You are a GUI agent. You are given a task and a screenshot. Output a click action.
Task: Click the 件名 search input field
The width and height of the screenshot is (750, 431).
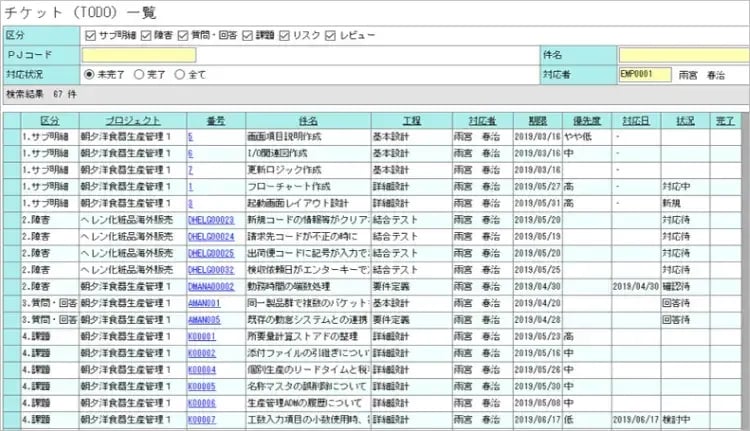683,55
